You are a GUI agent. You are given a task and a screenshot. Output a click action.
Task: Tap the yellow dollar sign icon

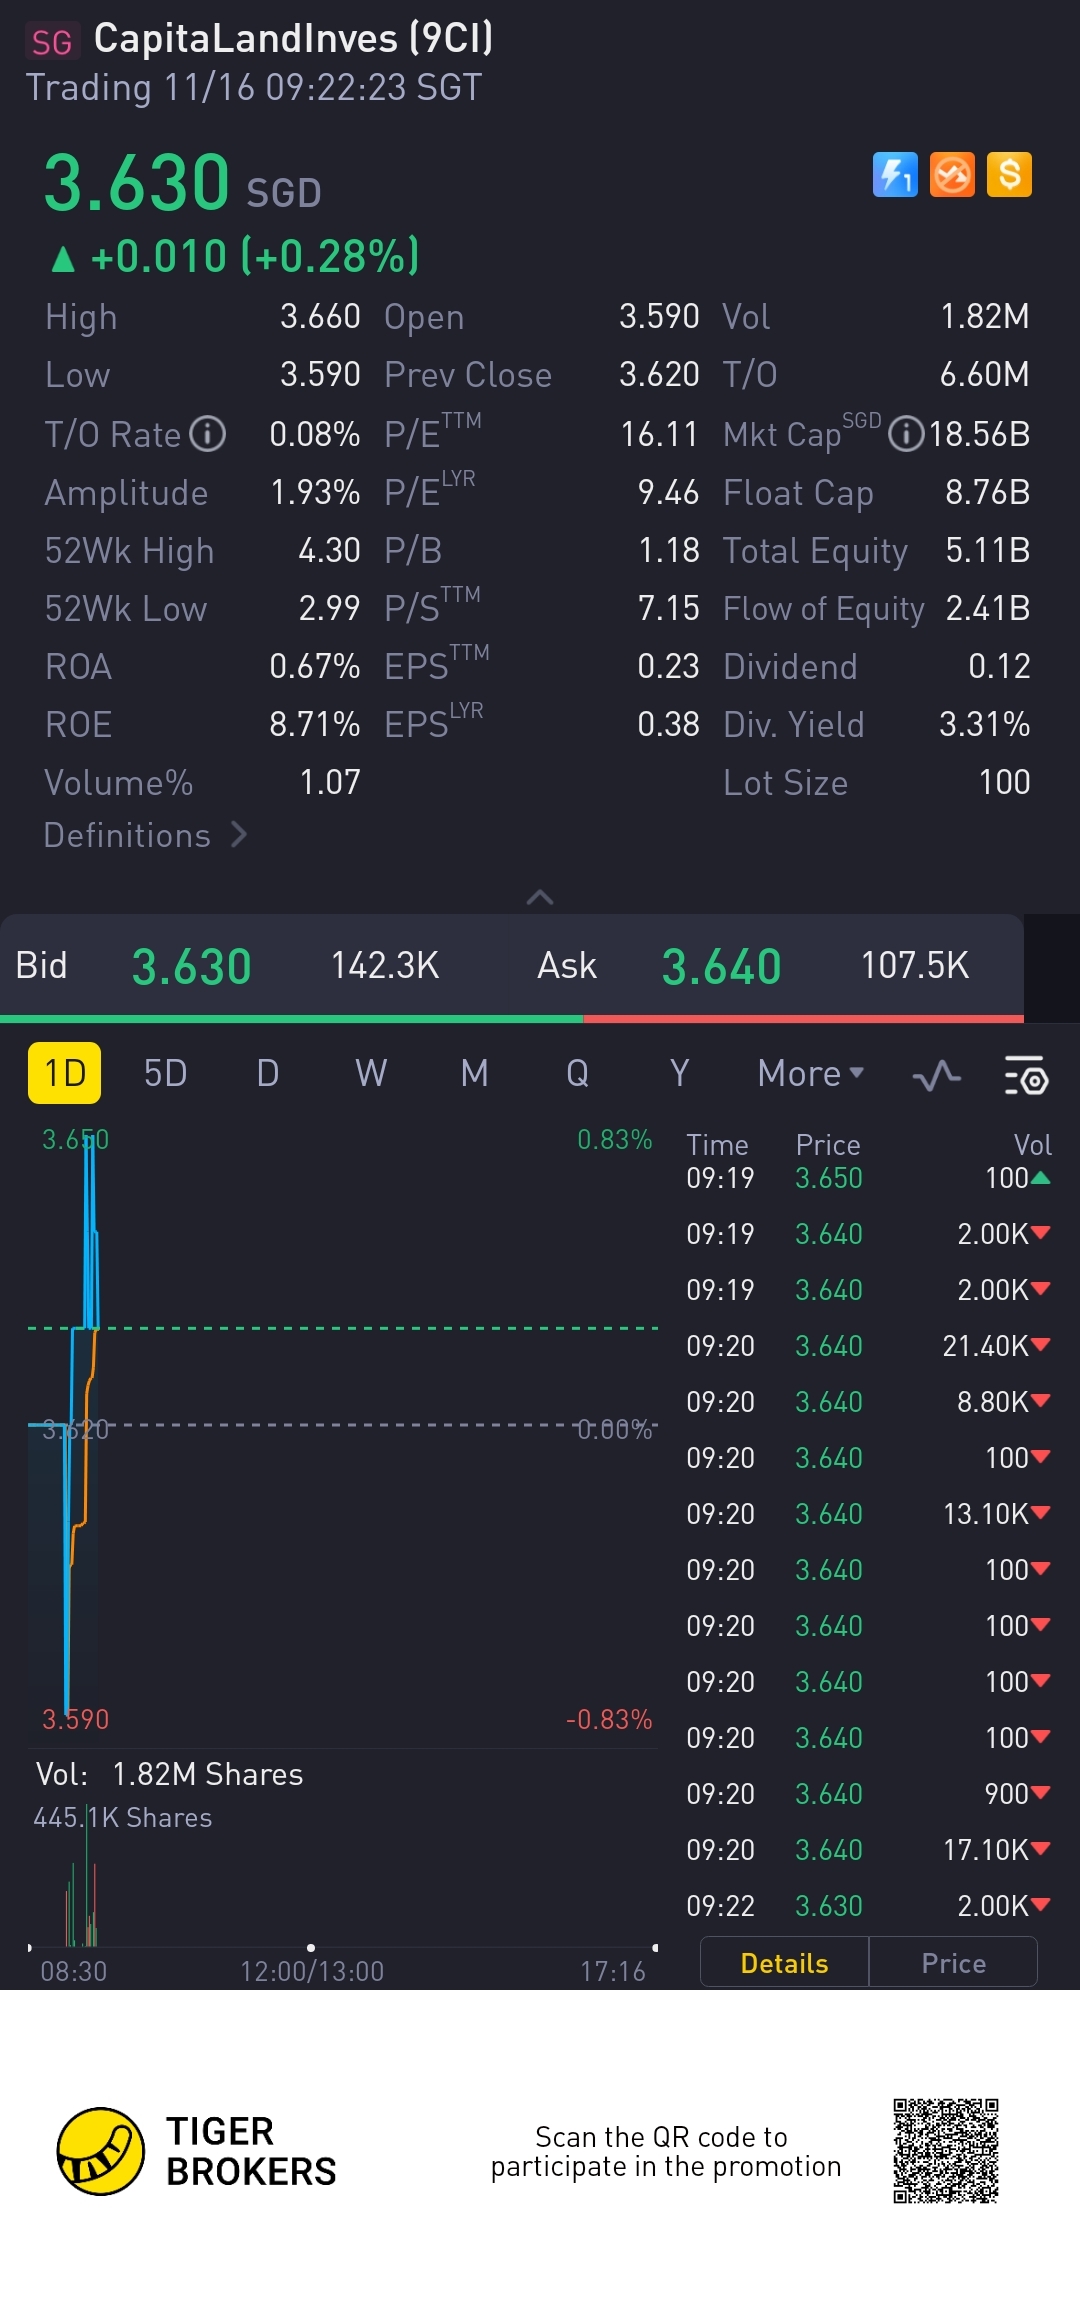point(1009,175)
